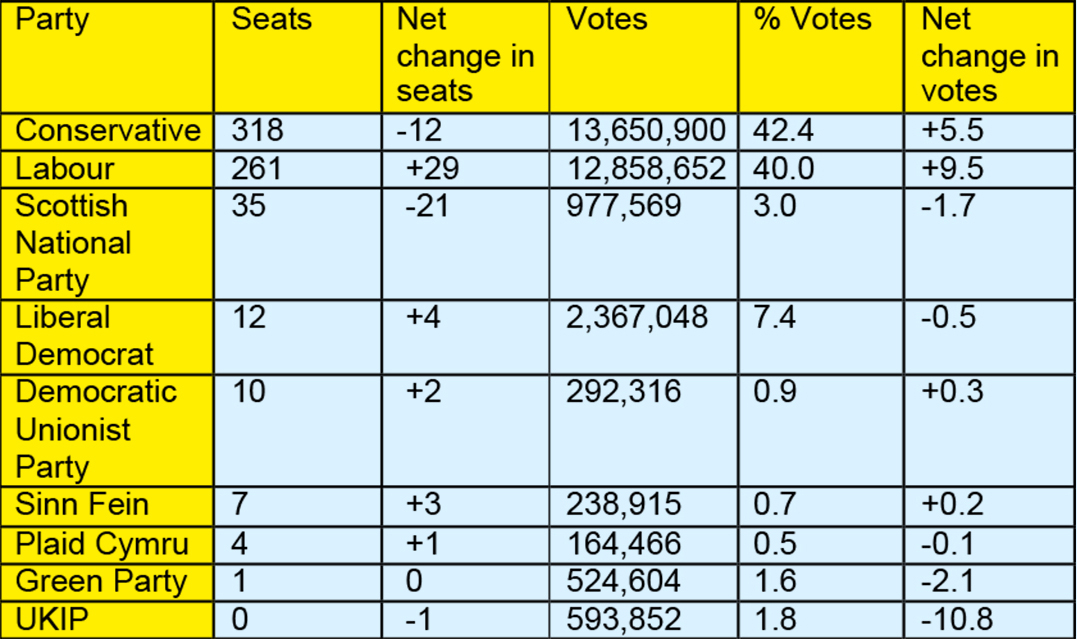This screenshot has height=639, width=1077.
Task: Click the Plaid Cymru name cell
Action: [107, 546]
